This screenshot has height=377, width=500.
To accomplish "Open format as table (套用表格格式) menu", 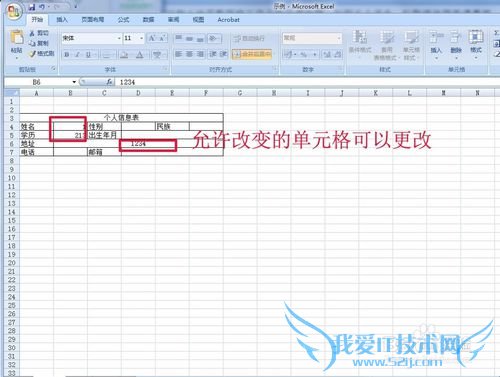I will pos(387,45).
